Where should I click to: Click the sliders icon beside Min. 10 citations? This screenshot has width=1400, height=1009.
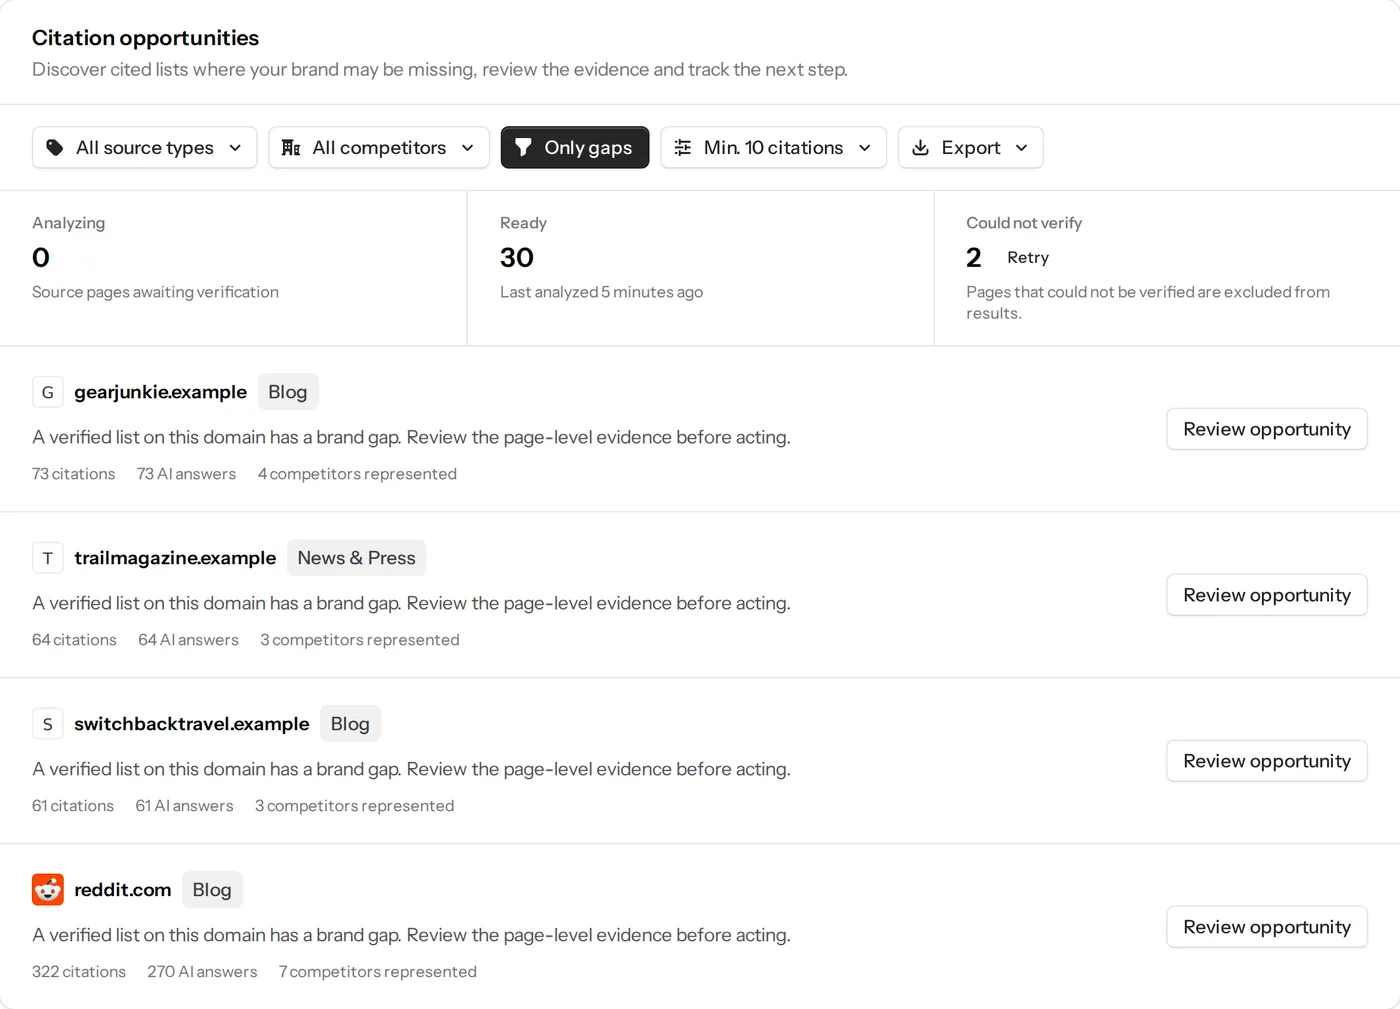point(683,147)
